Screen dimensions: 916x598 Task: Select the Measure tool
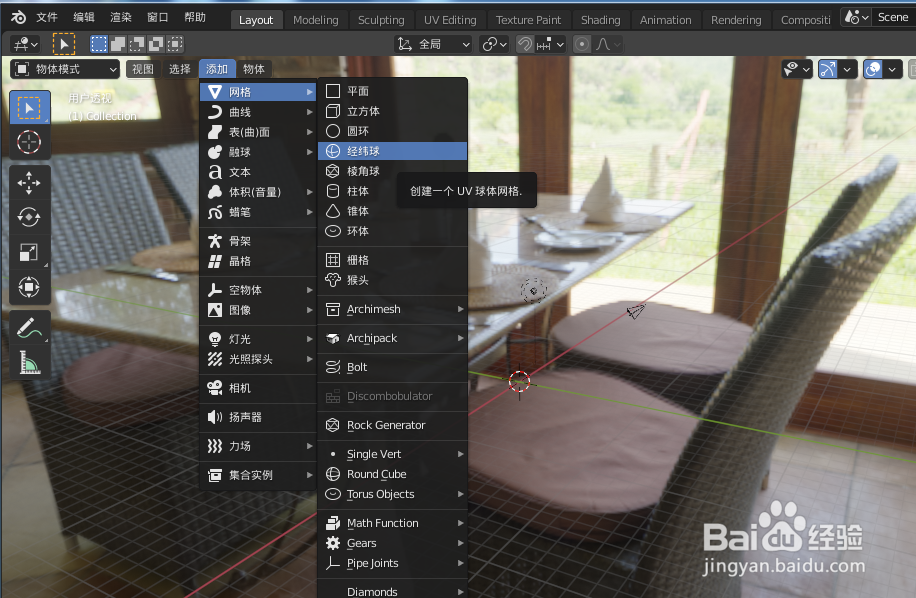coord(28,362)
